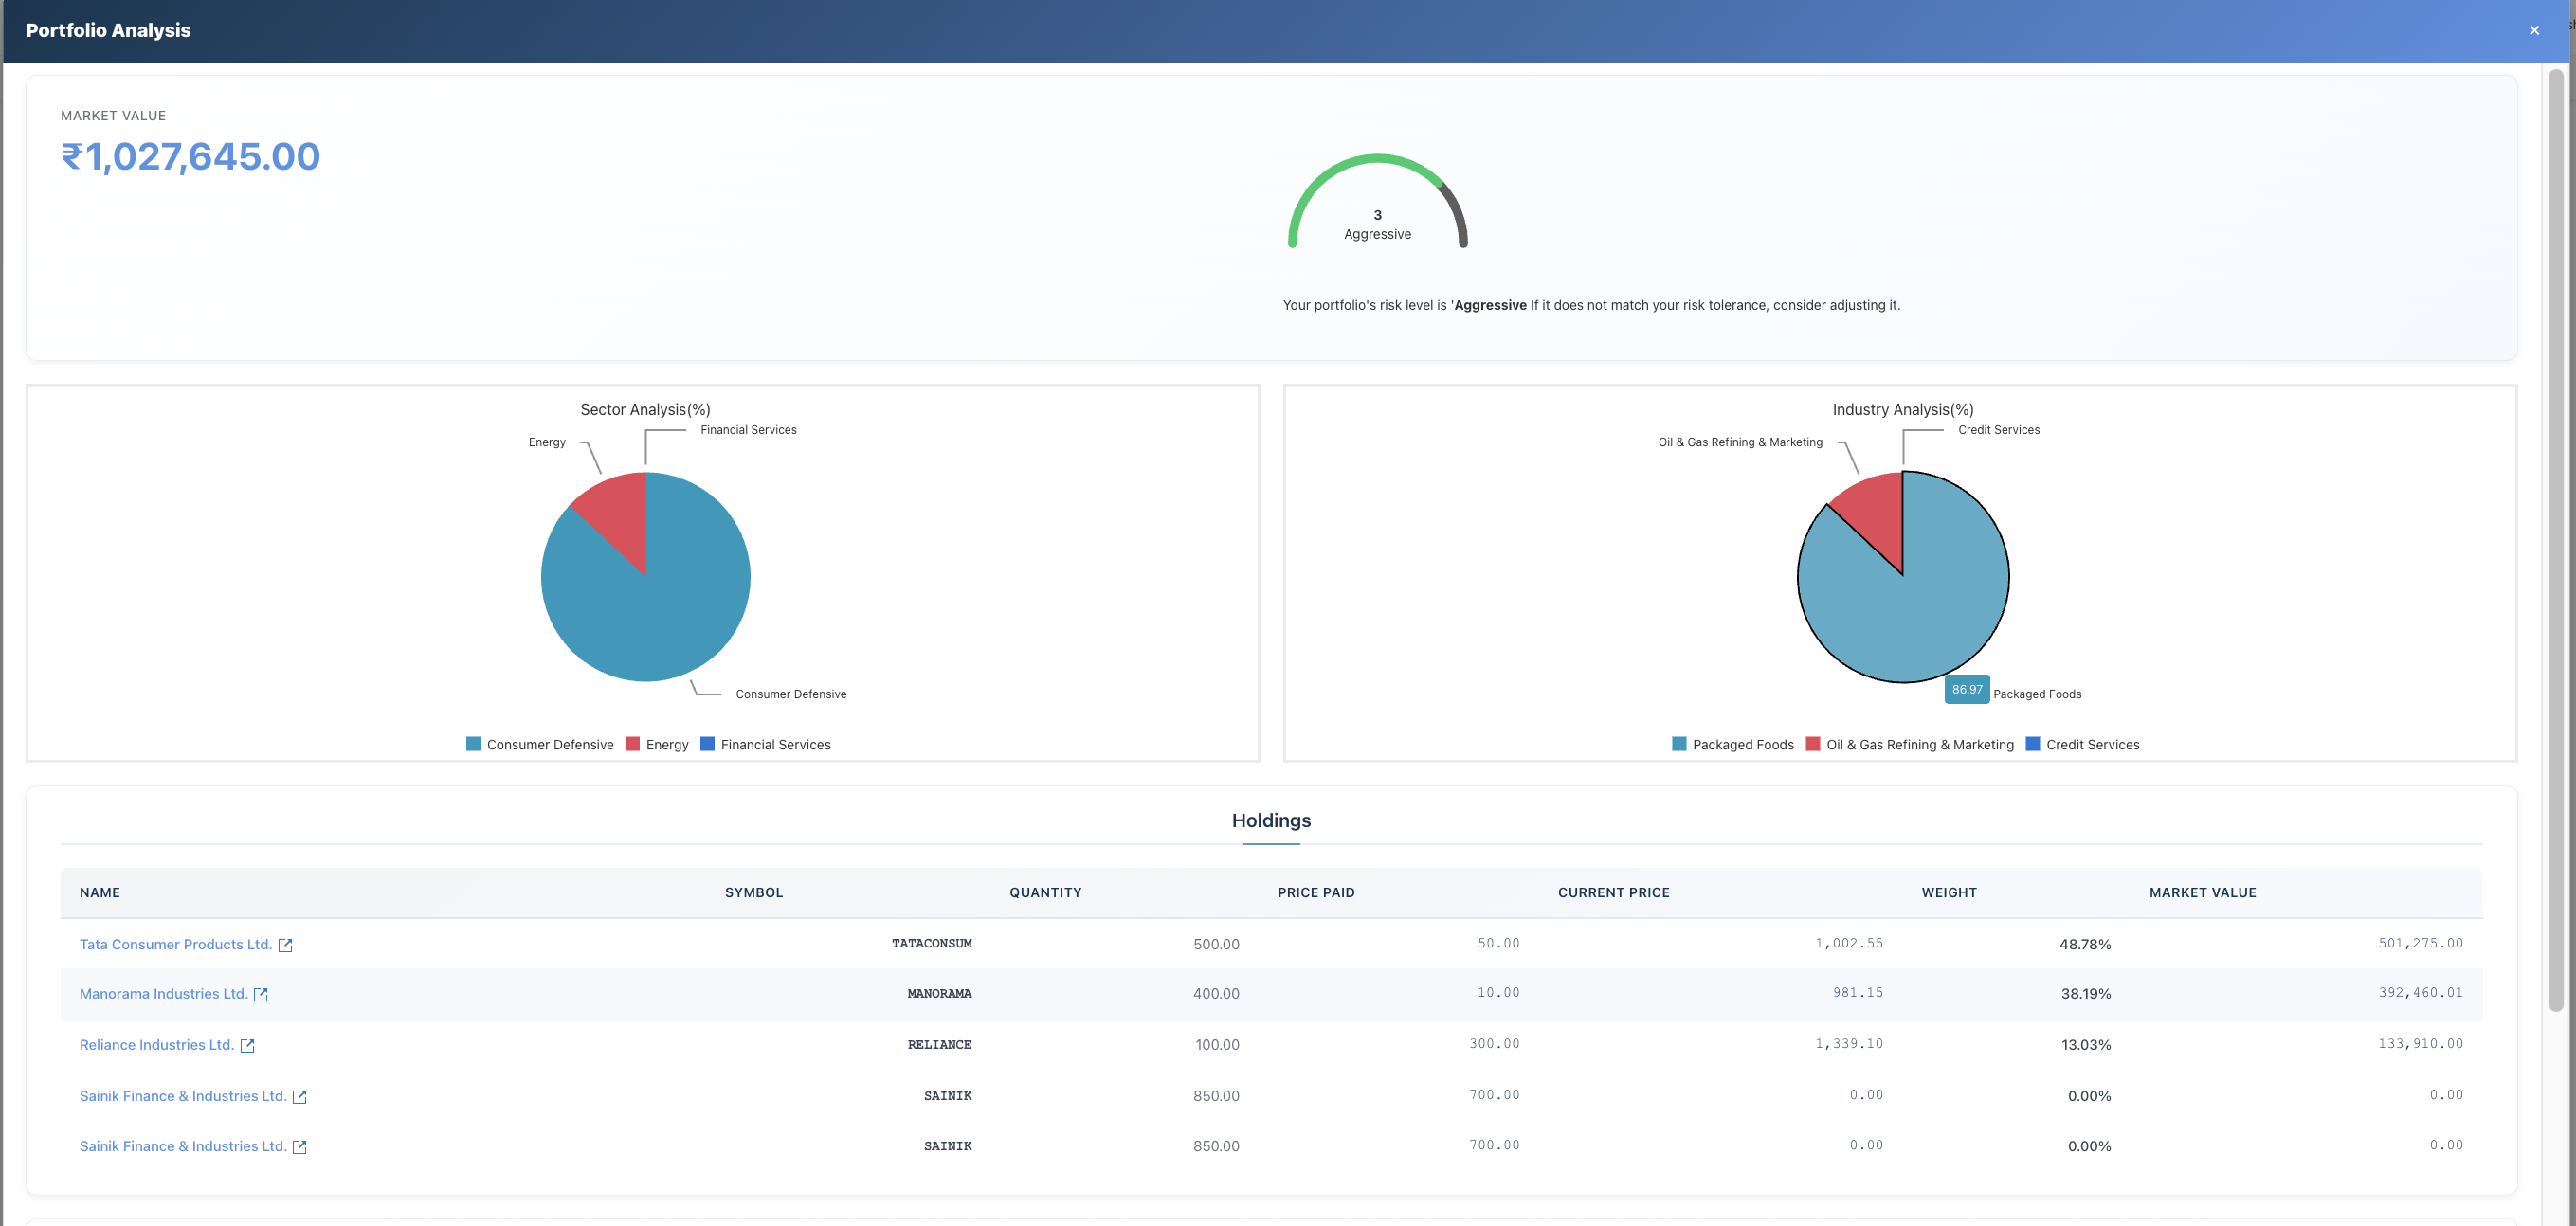Click the 1,002.55 current price cell
This screenshot has width=2576, height=1226.
click(x=1849, y=943)
